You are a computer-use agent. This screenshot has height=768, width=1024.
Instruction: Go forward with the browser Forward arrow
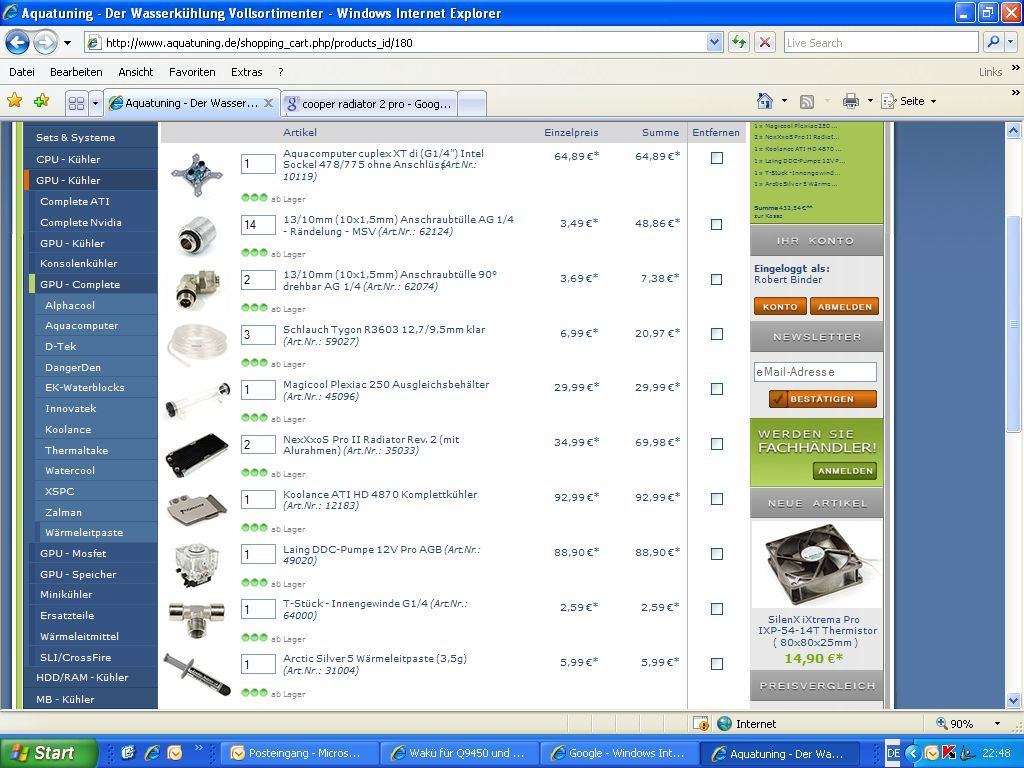point(45,43)
